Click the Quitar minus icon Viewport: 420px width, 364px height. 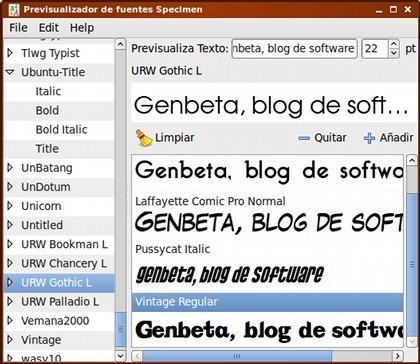click(304, 138)
